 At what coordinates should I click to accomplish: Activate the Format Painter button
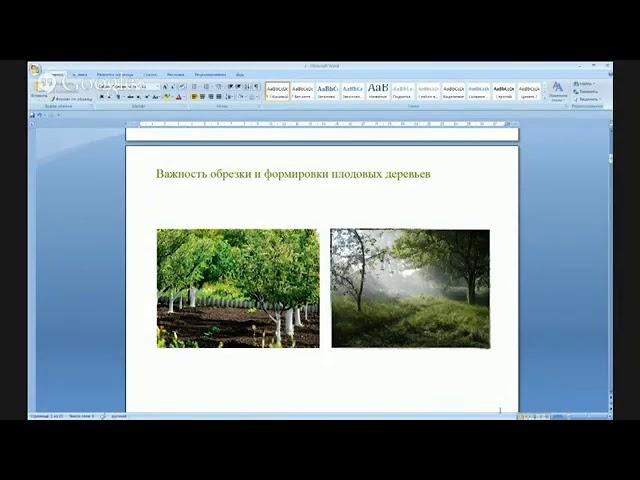pyautogui.click(x=72, y=99)
